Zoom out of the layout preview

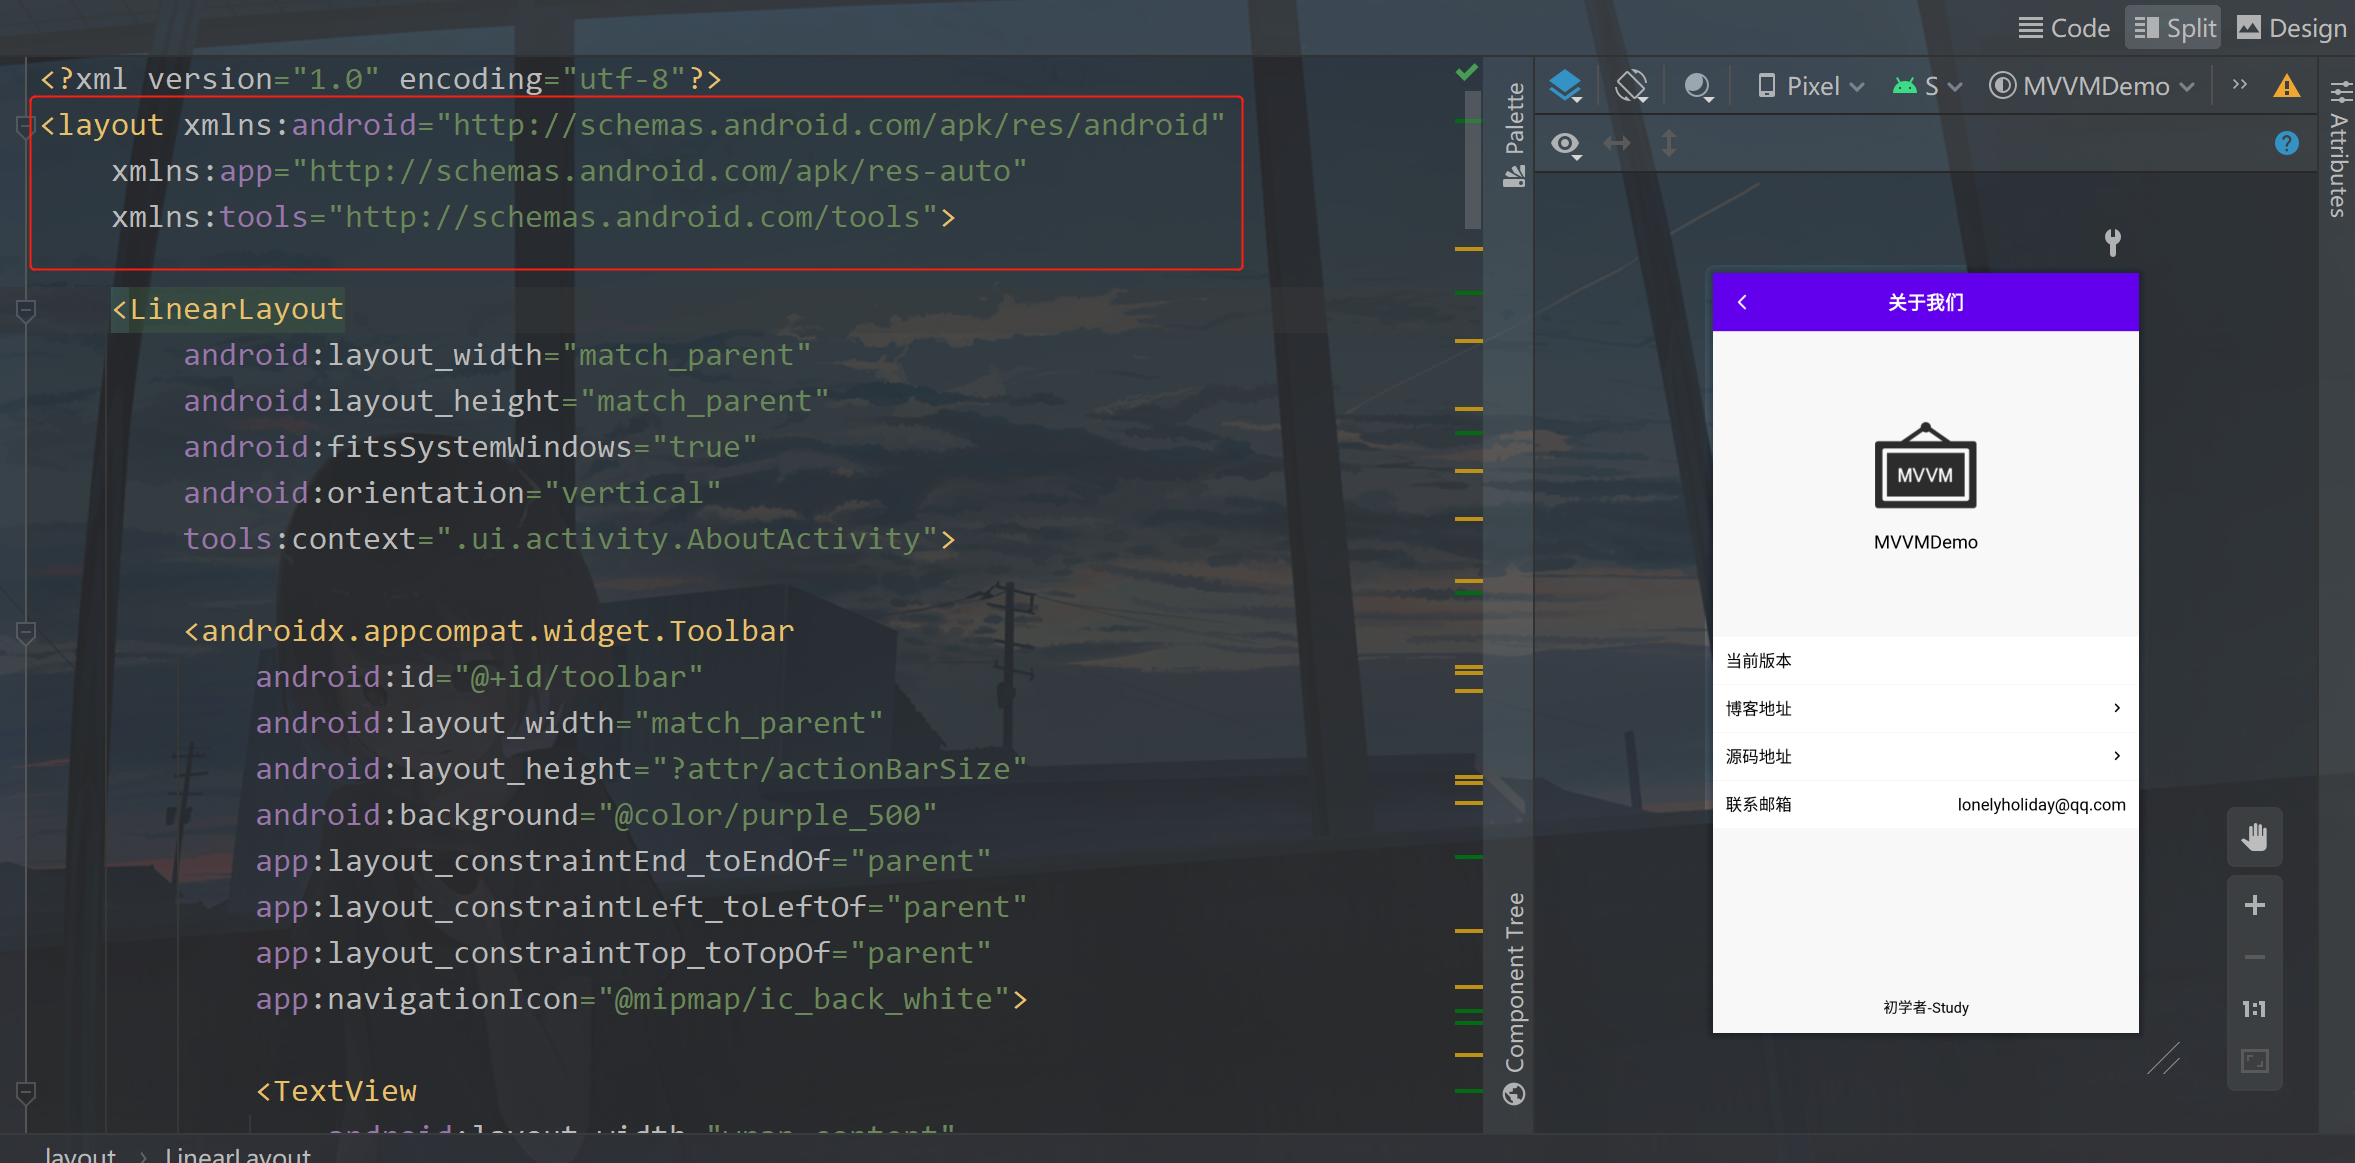[2255, 957]
